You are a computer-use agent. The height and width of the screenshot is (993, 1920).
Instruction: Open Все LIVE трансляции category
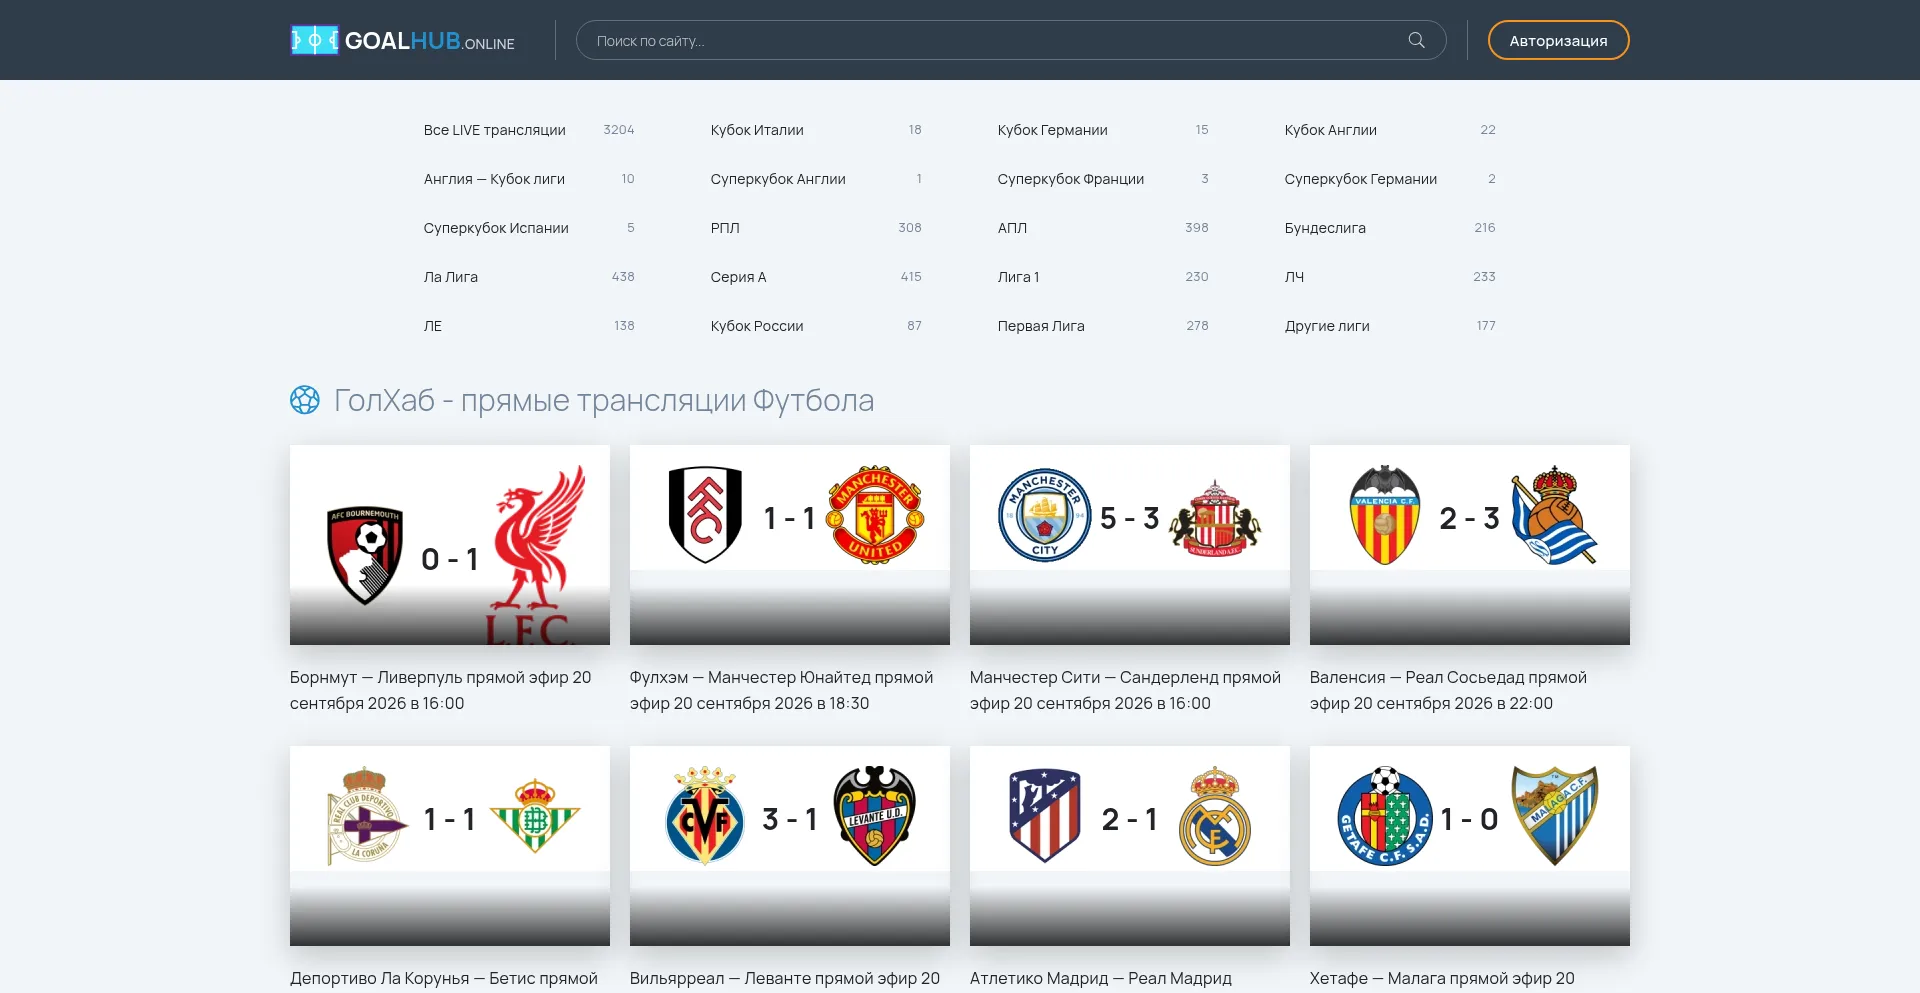tap(495, 130)
